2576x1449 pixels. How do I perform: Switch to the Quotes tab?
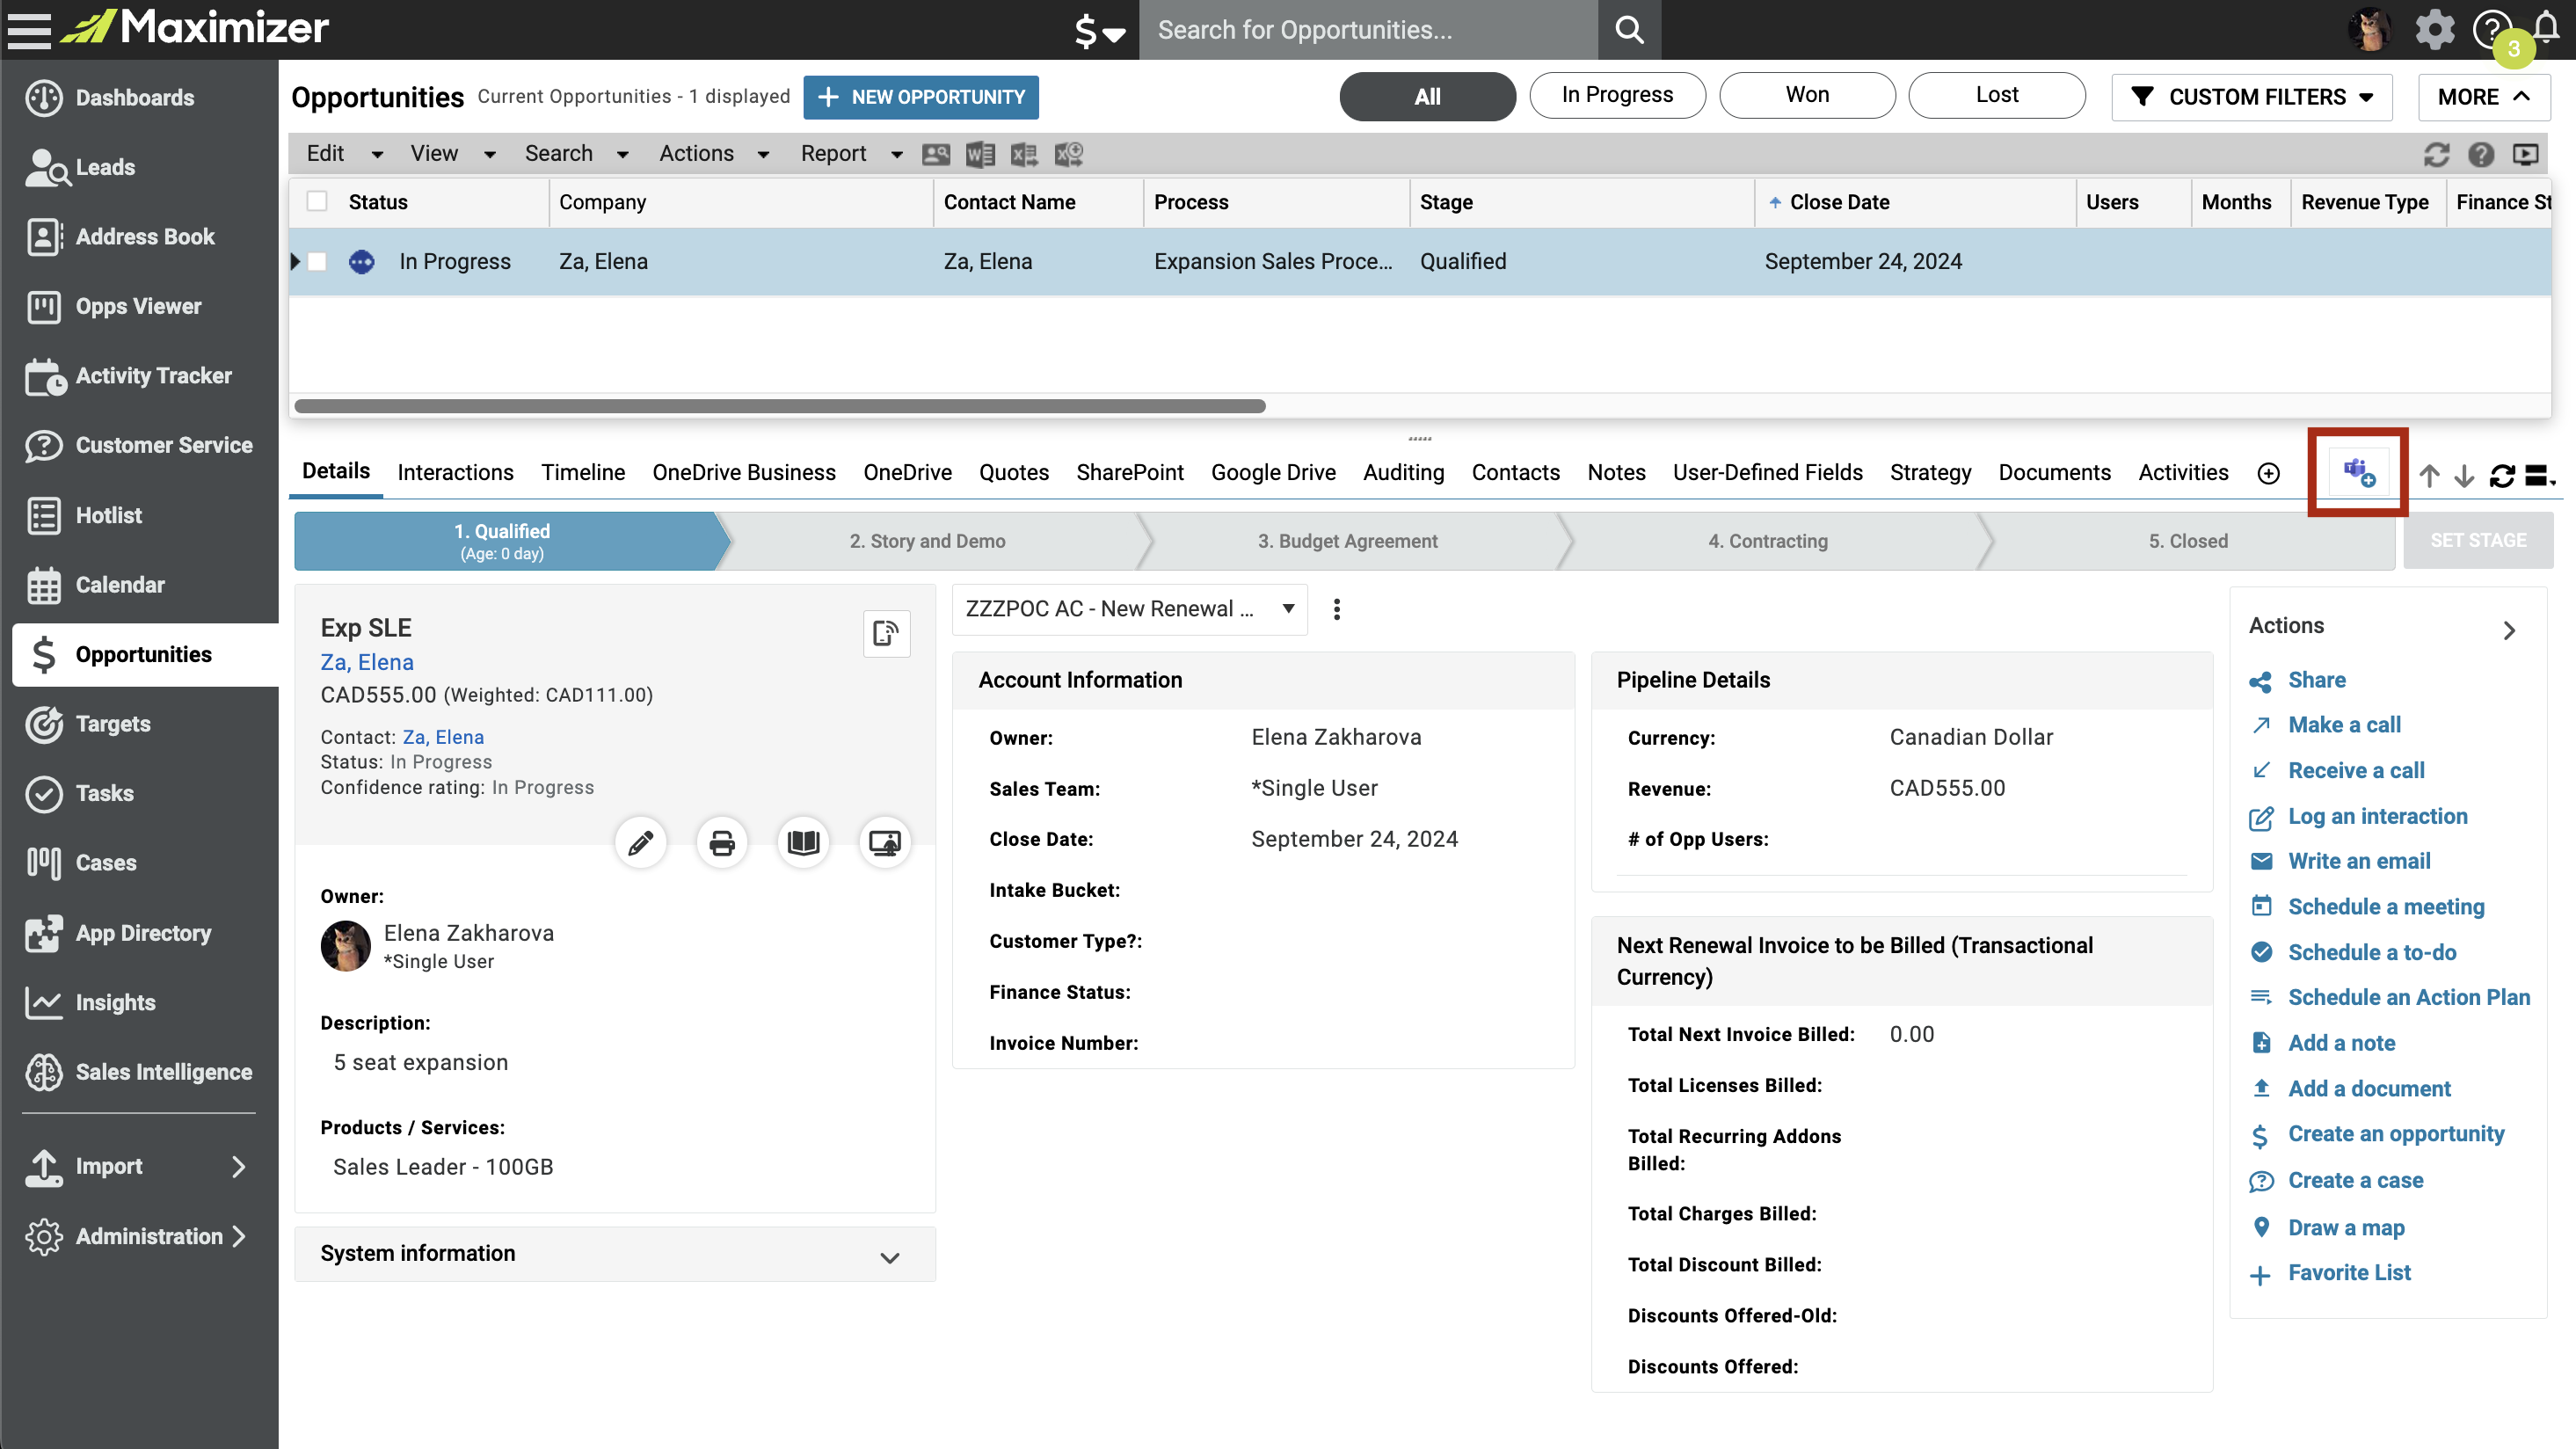(1013, 472)
